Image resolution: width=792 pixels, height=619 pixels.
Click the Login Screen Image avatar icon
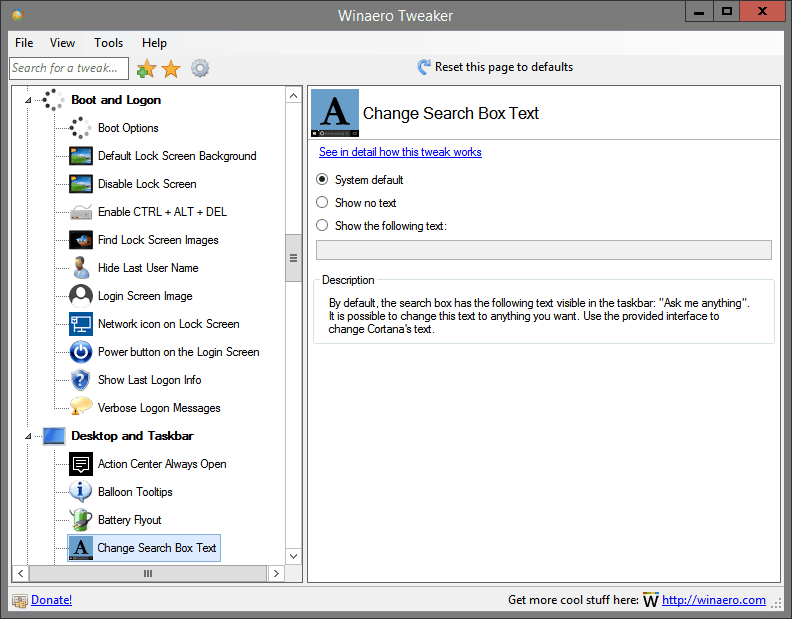pyautogui.click(x=81, y=296)
